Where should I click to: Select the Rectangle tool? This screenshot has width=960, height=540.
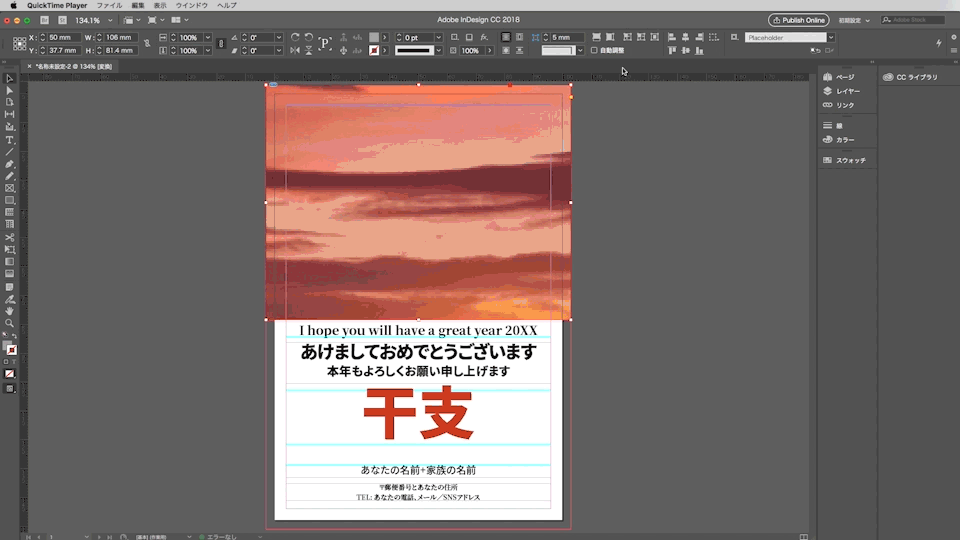(x=9, y=201)
